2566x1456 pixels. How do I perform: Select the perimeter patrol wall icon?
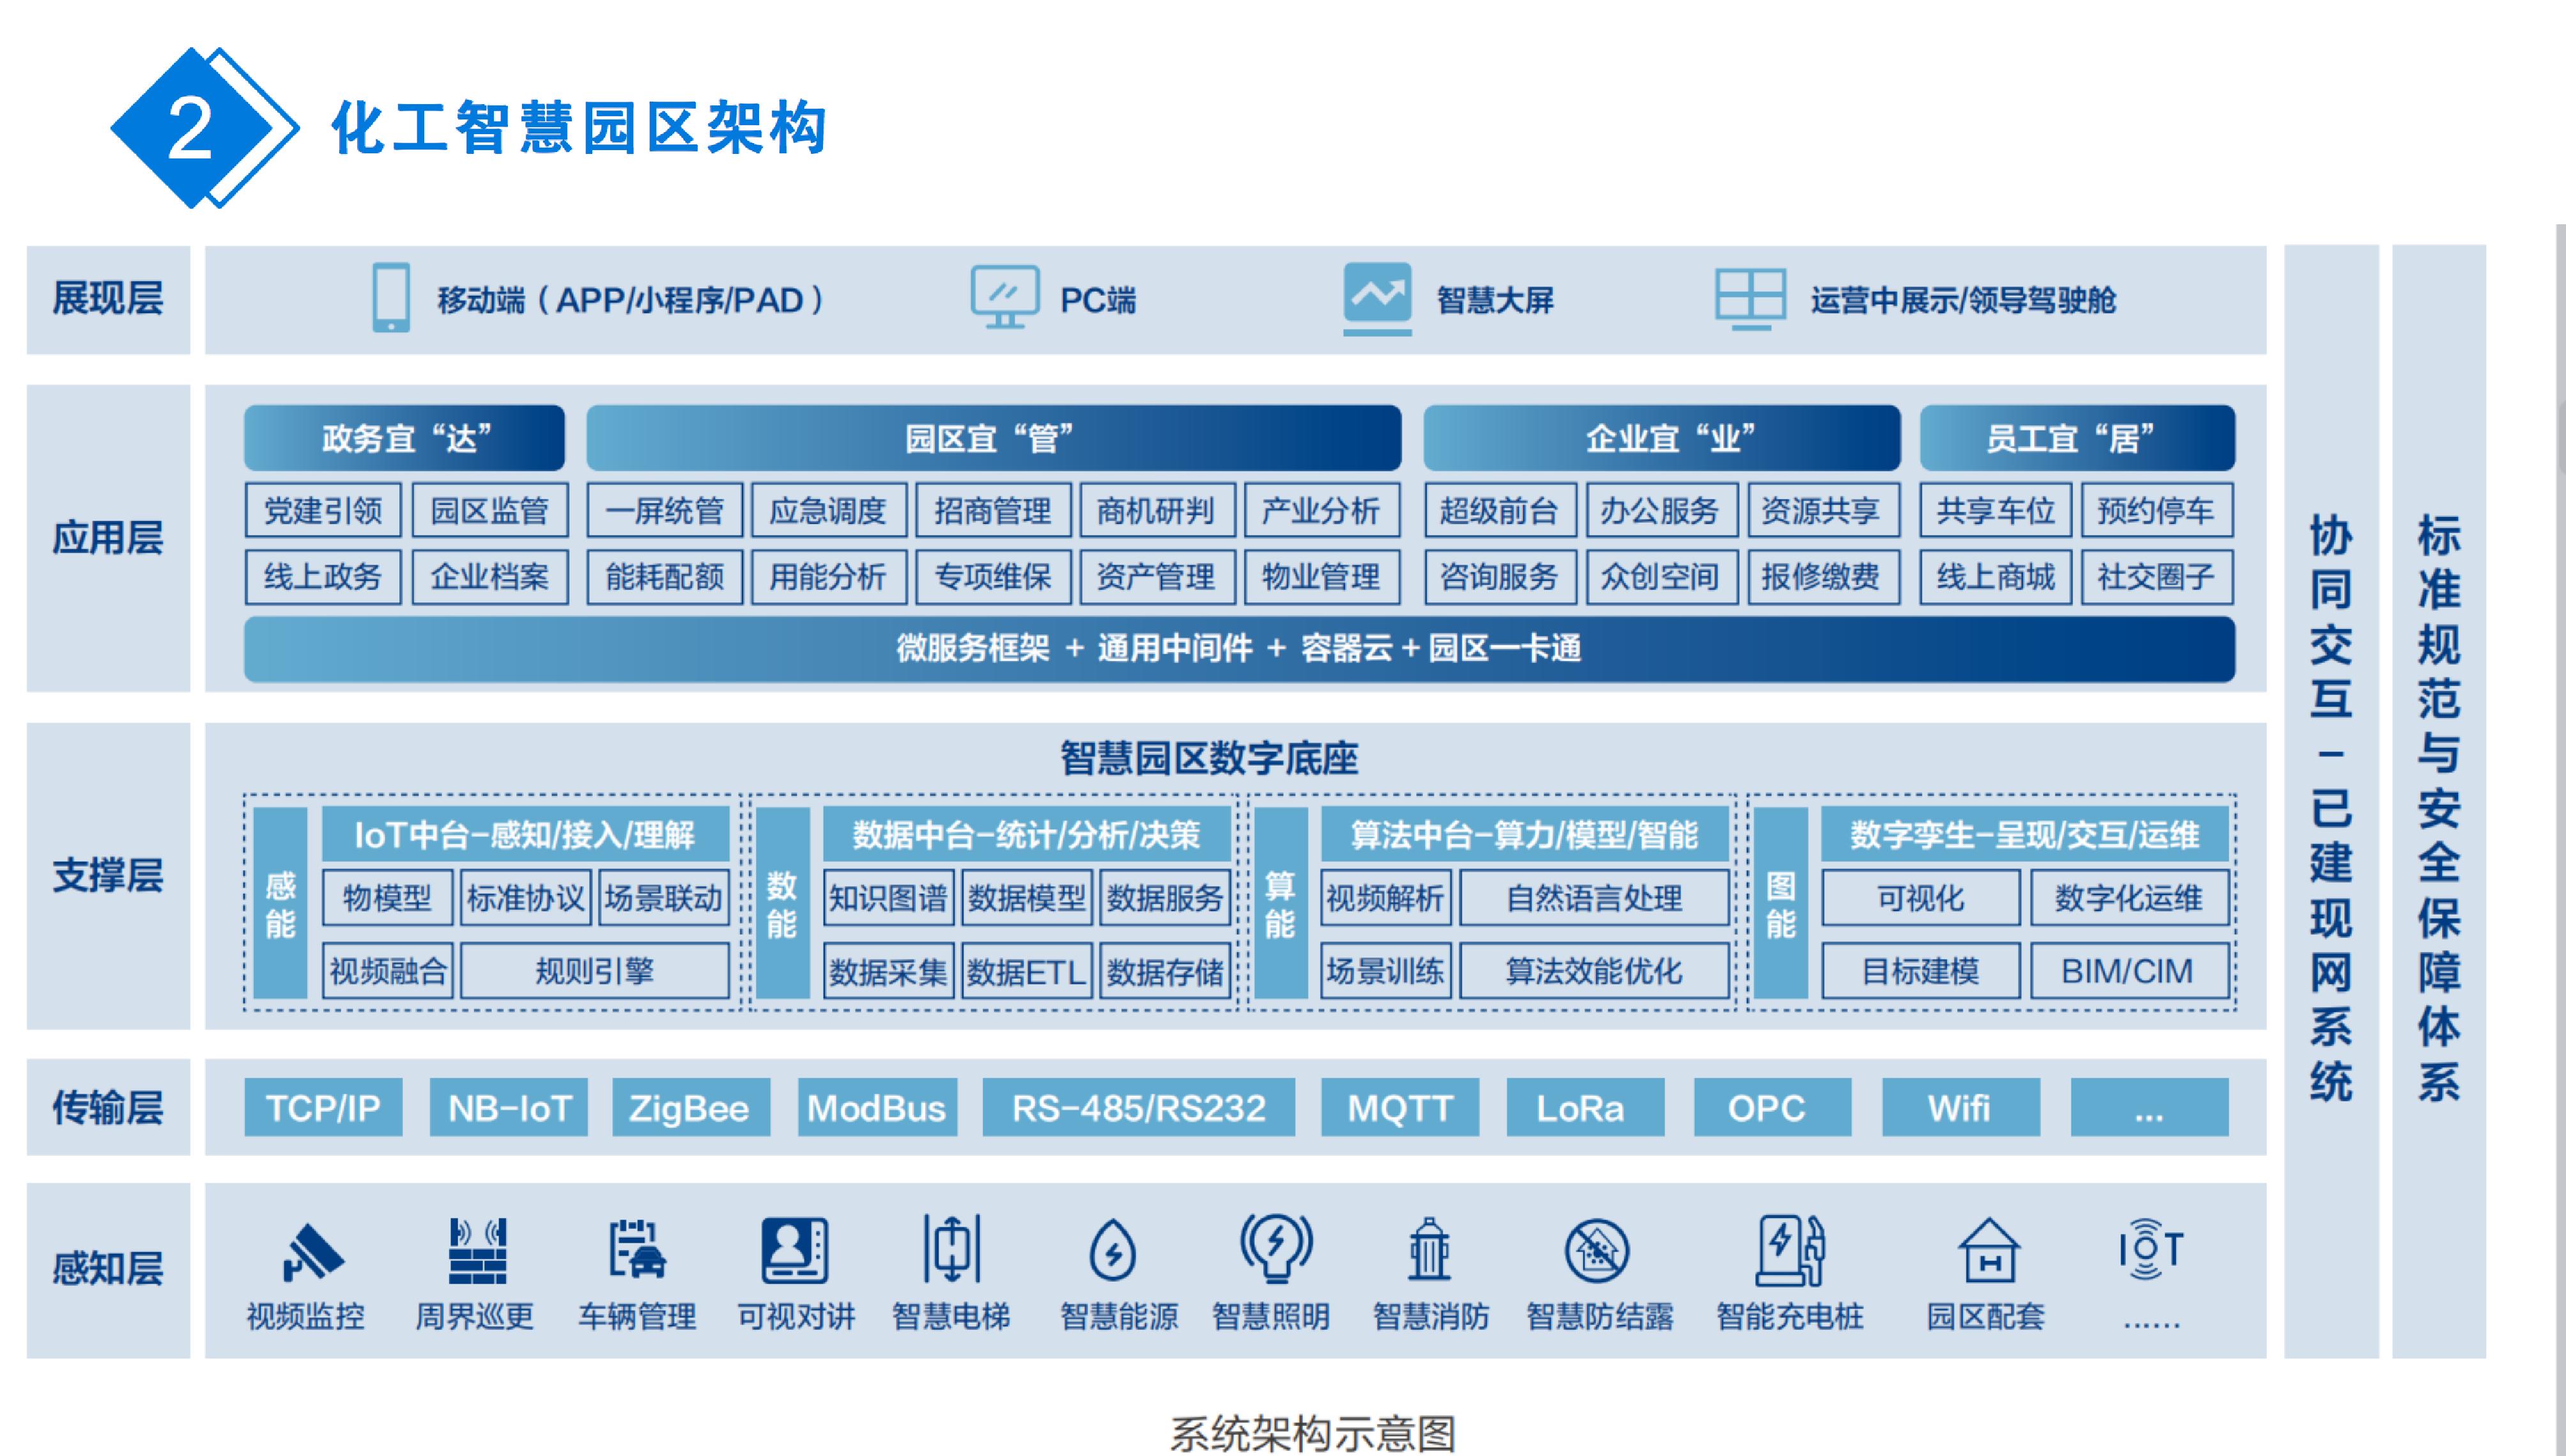click(x=477, y=1250)
